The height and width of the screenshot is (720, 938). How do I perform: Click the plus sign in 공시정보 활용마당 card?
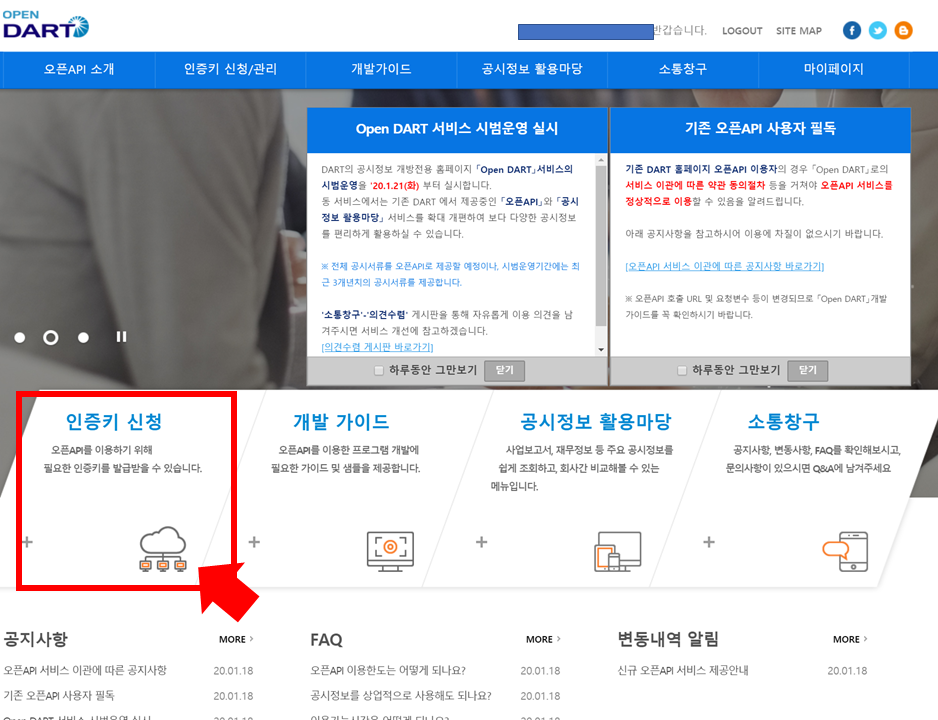482,542
